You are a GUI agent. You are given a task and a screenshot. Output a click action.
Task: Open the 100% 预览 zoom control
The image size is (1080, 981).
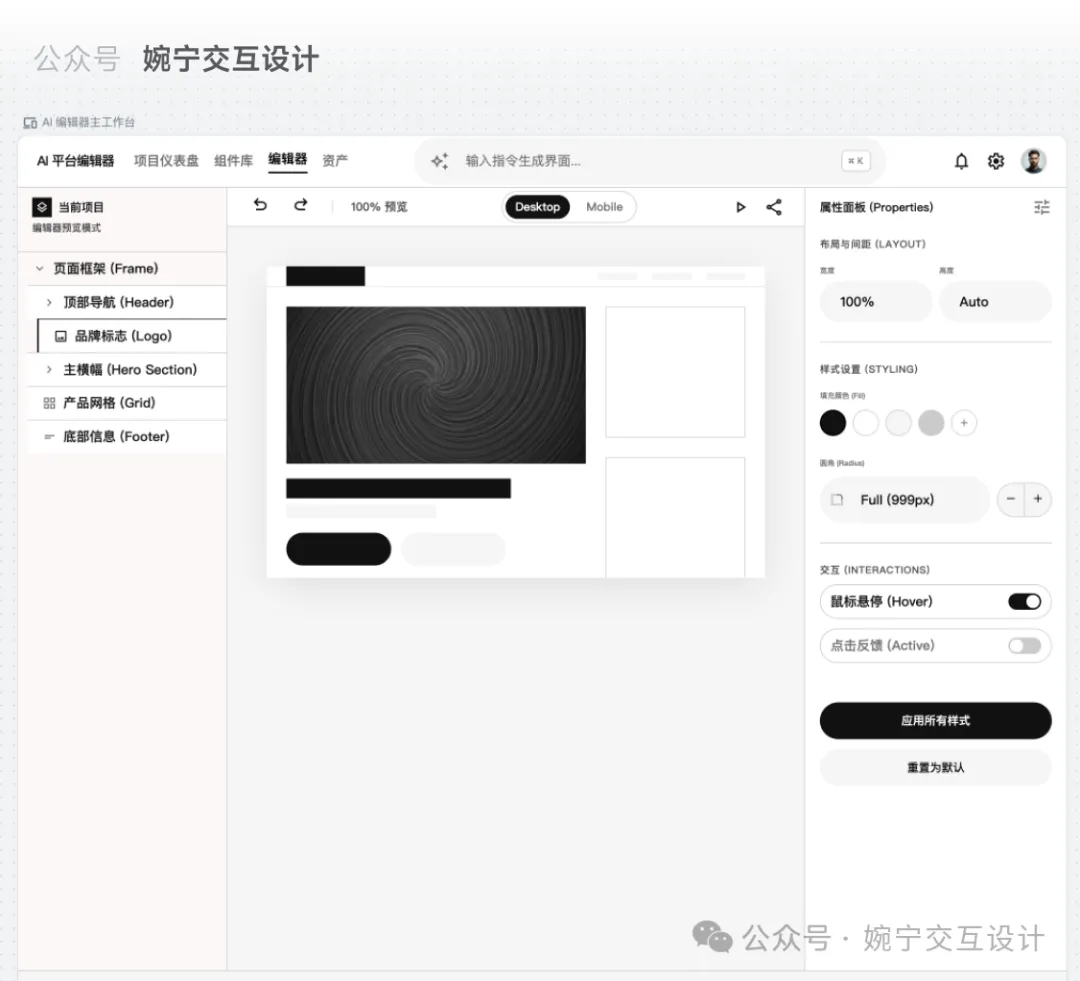point(379,207)
